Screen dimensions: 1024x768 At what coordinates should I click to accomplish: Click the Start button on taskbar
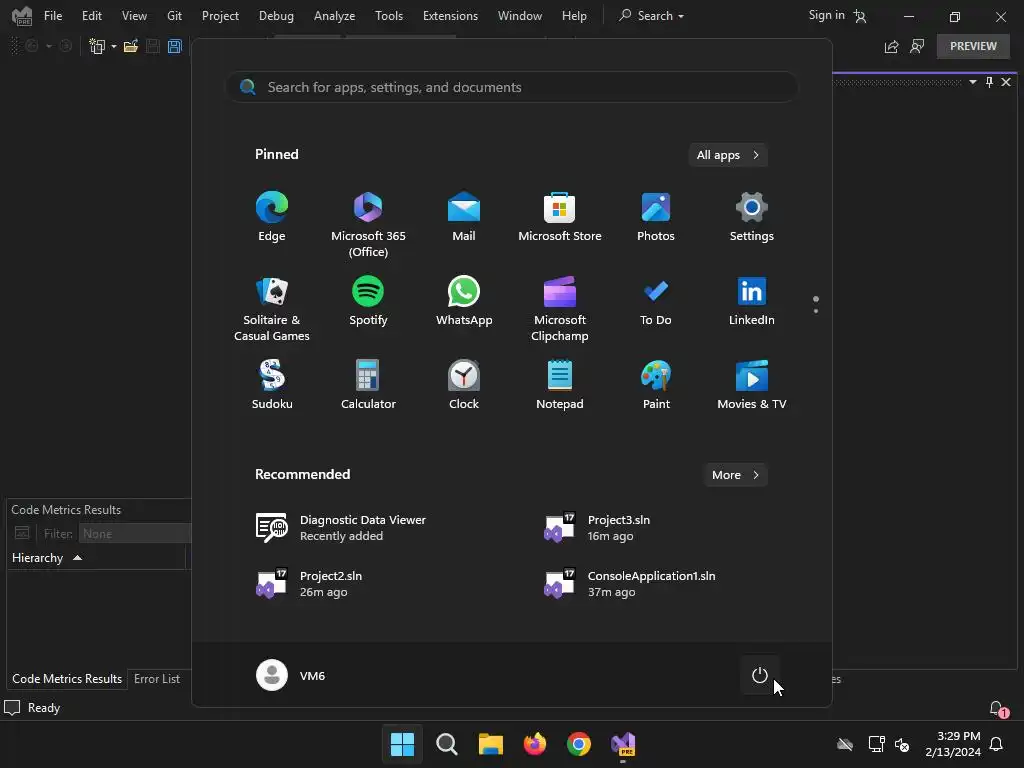pos(402,744)
